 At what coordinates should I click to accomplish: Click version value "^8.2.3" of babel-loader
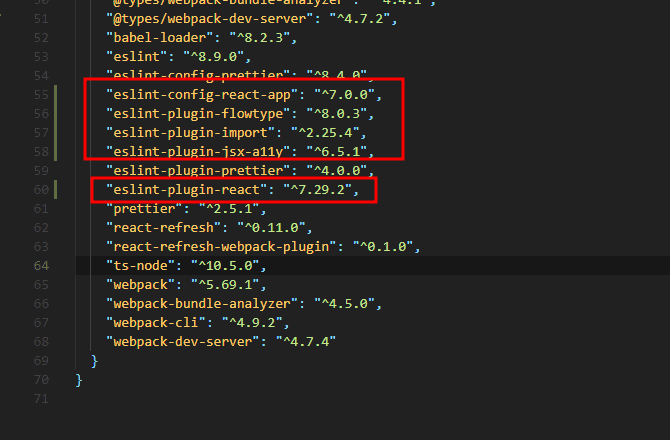pyautogui.click(x=259, y=38)
